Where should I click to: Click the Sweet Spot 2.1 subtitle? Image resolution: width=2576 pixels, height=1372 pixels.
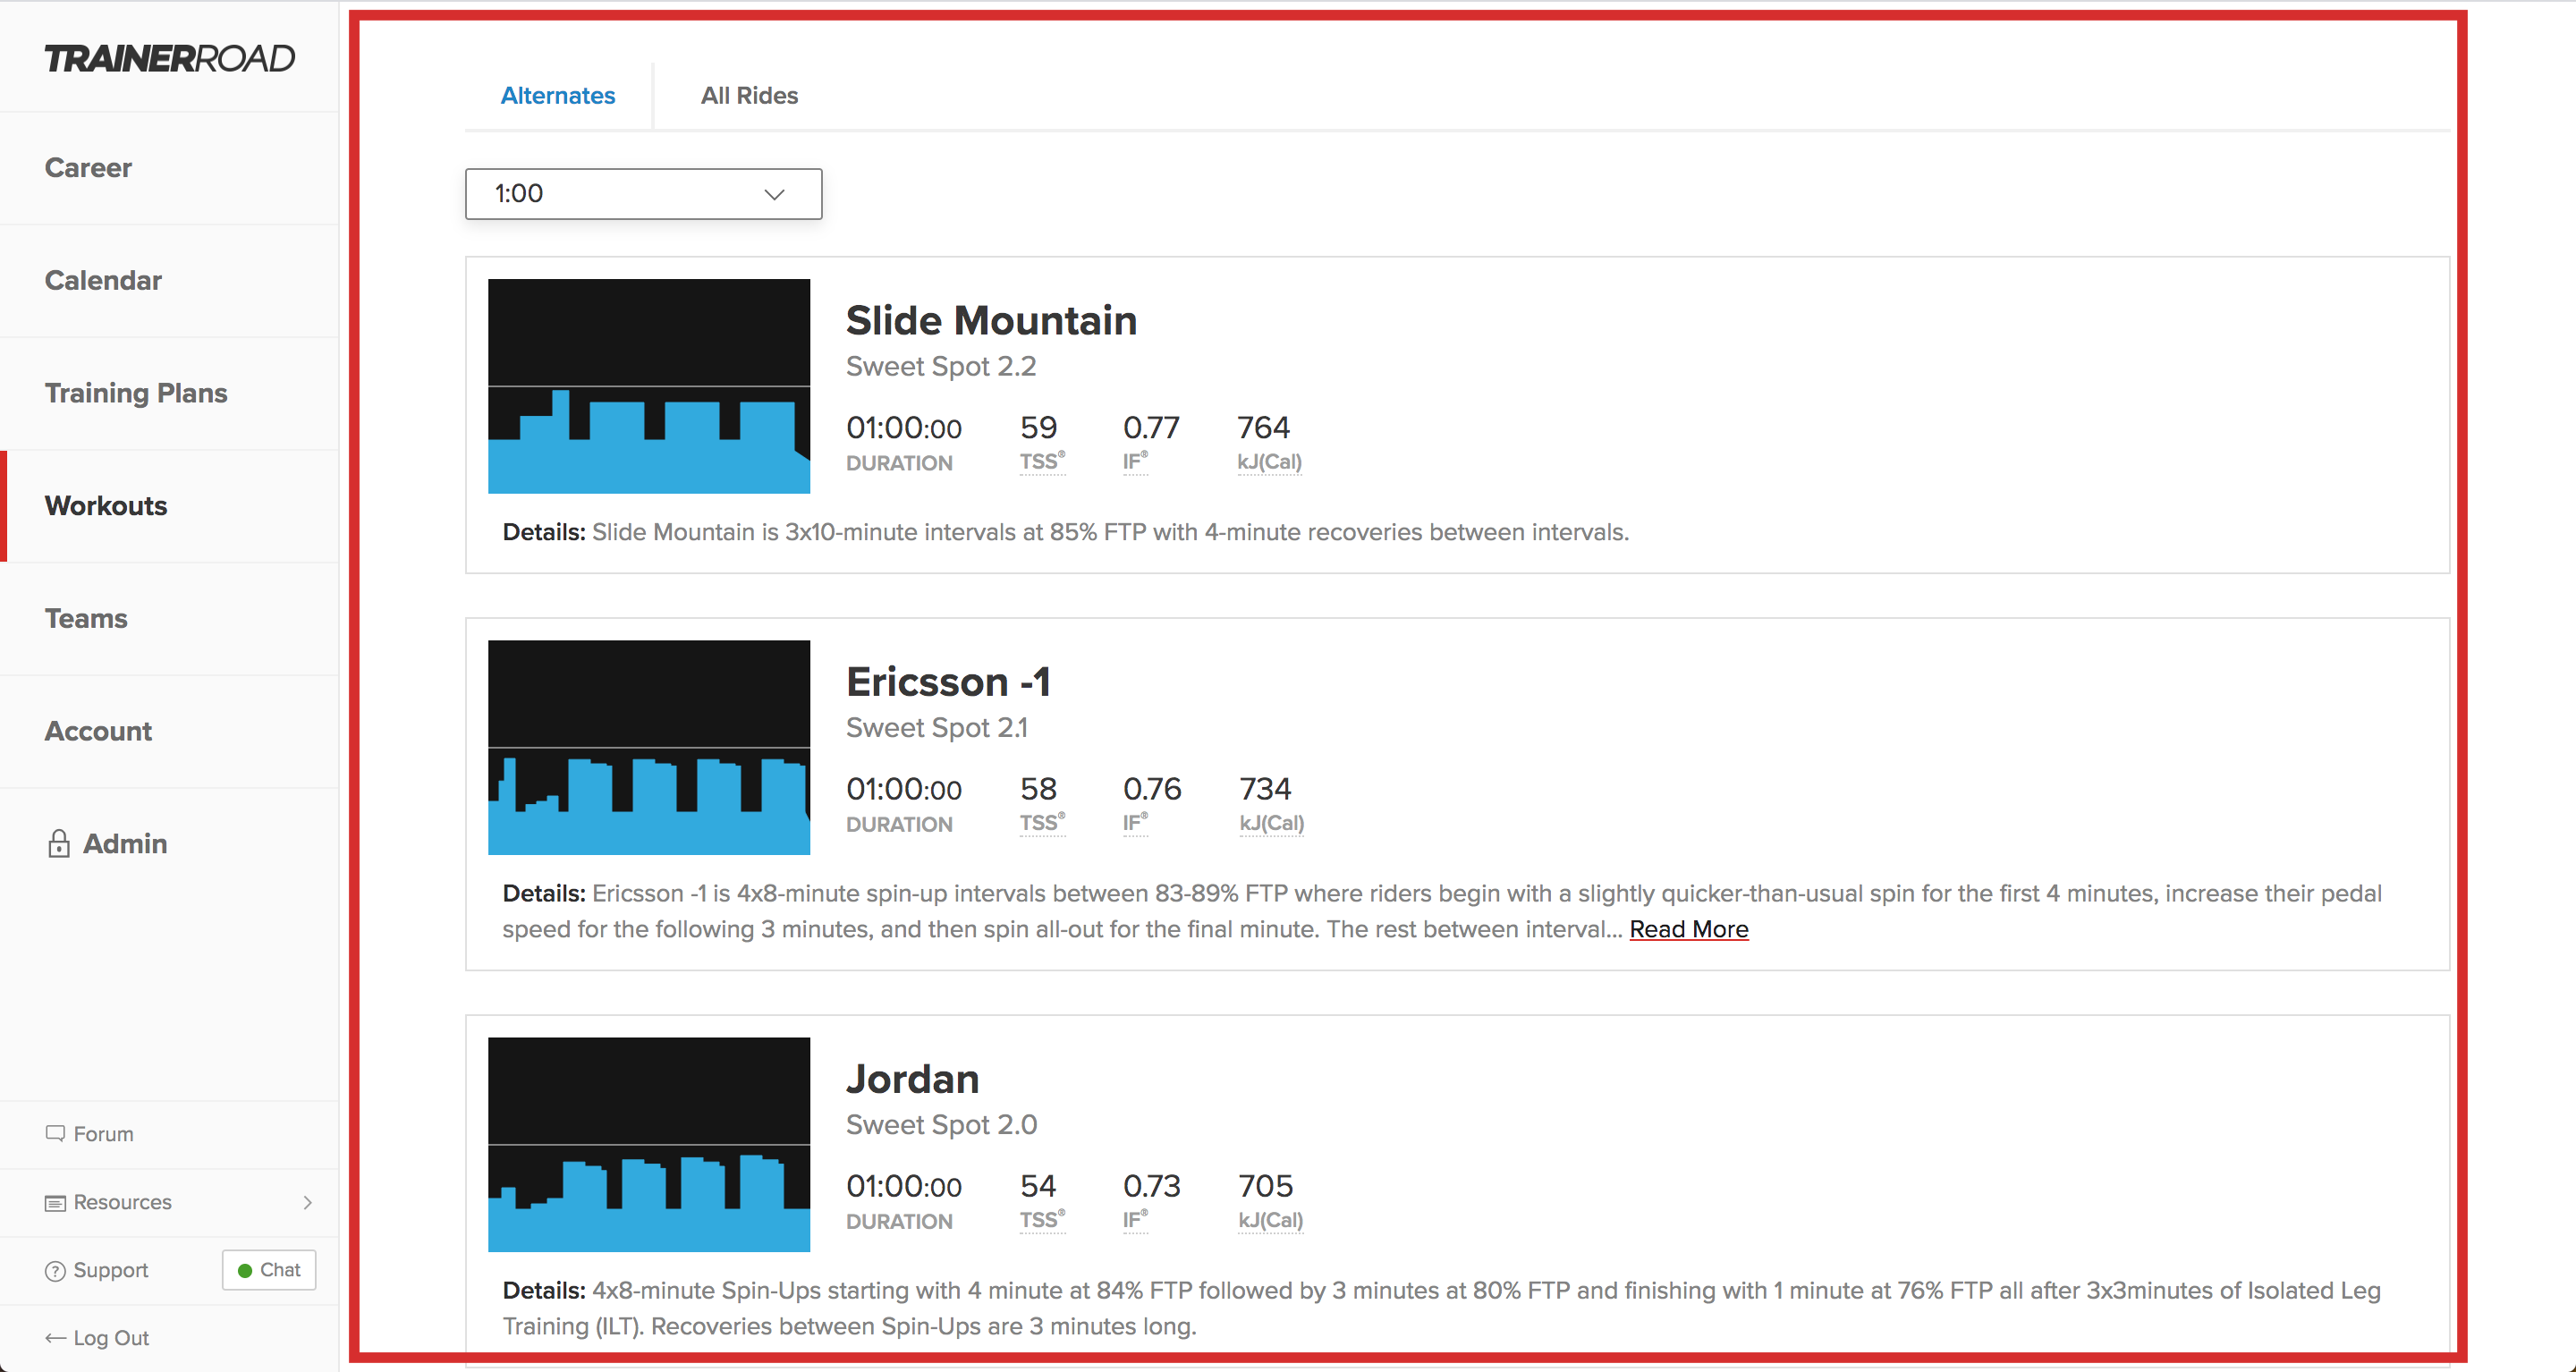[937, 727]
